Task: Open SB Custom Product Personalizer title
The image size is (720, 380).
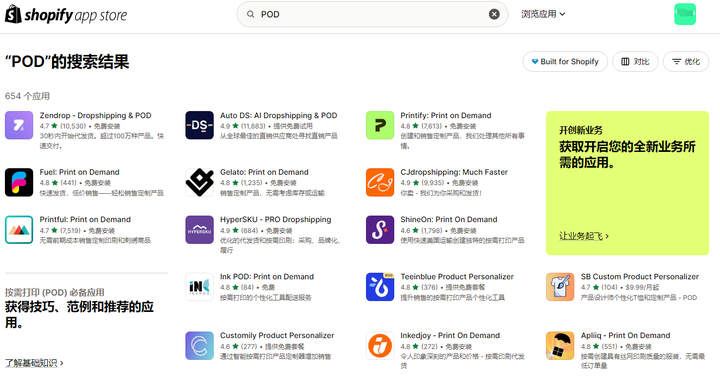Action: coord(640,277)
